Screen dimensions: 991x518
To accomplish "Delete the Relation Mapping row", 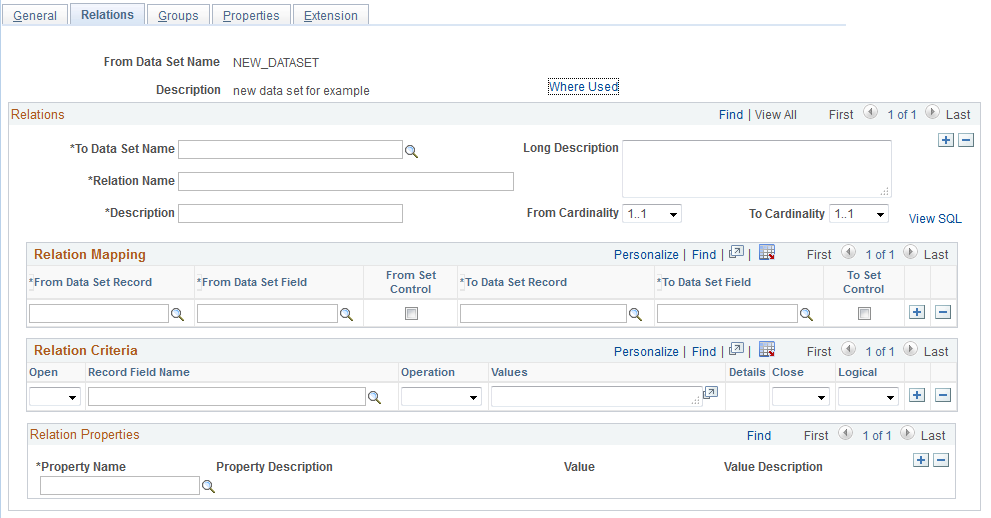I will coord(943,312).
